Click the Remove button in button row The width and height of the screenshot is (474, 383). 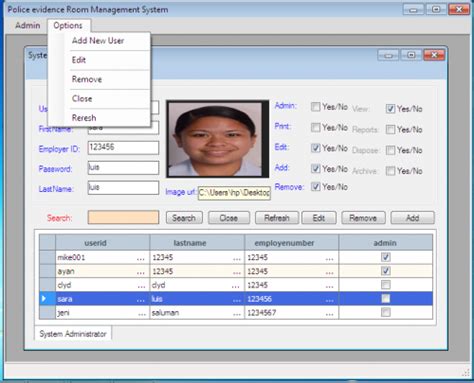point(363,218)
